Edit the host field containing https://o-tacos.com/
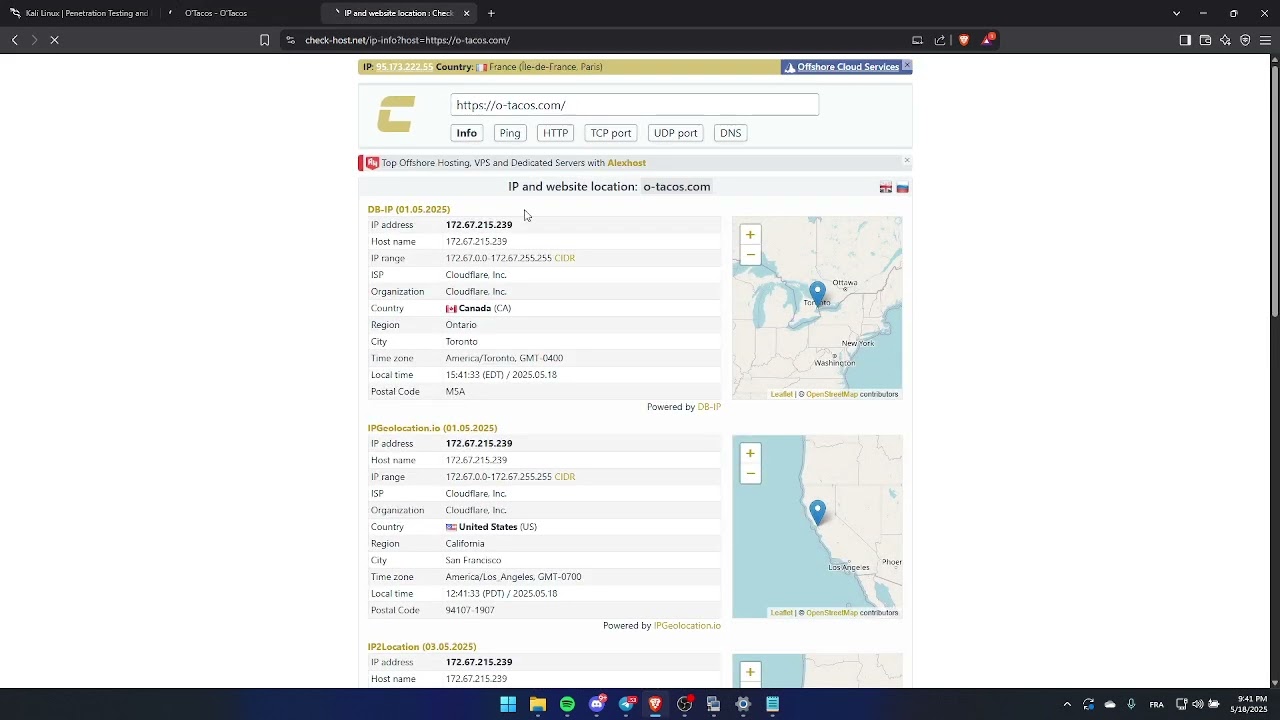The image size is (1280, 720). tap(635, 105)
